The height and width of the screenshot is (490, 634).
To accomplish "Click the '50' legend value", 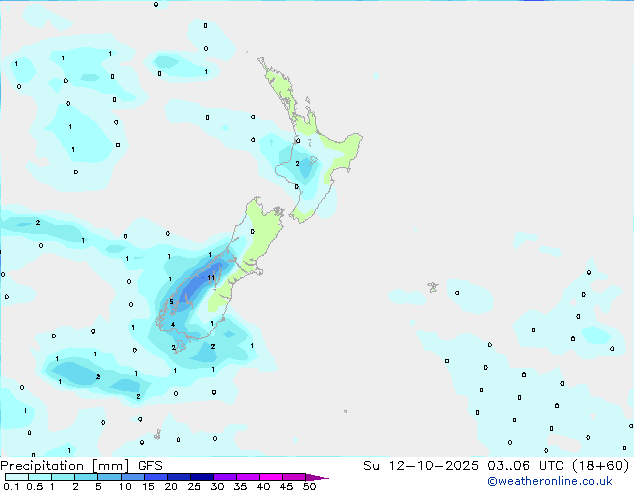I will tap(309, 486).
